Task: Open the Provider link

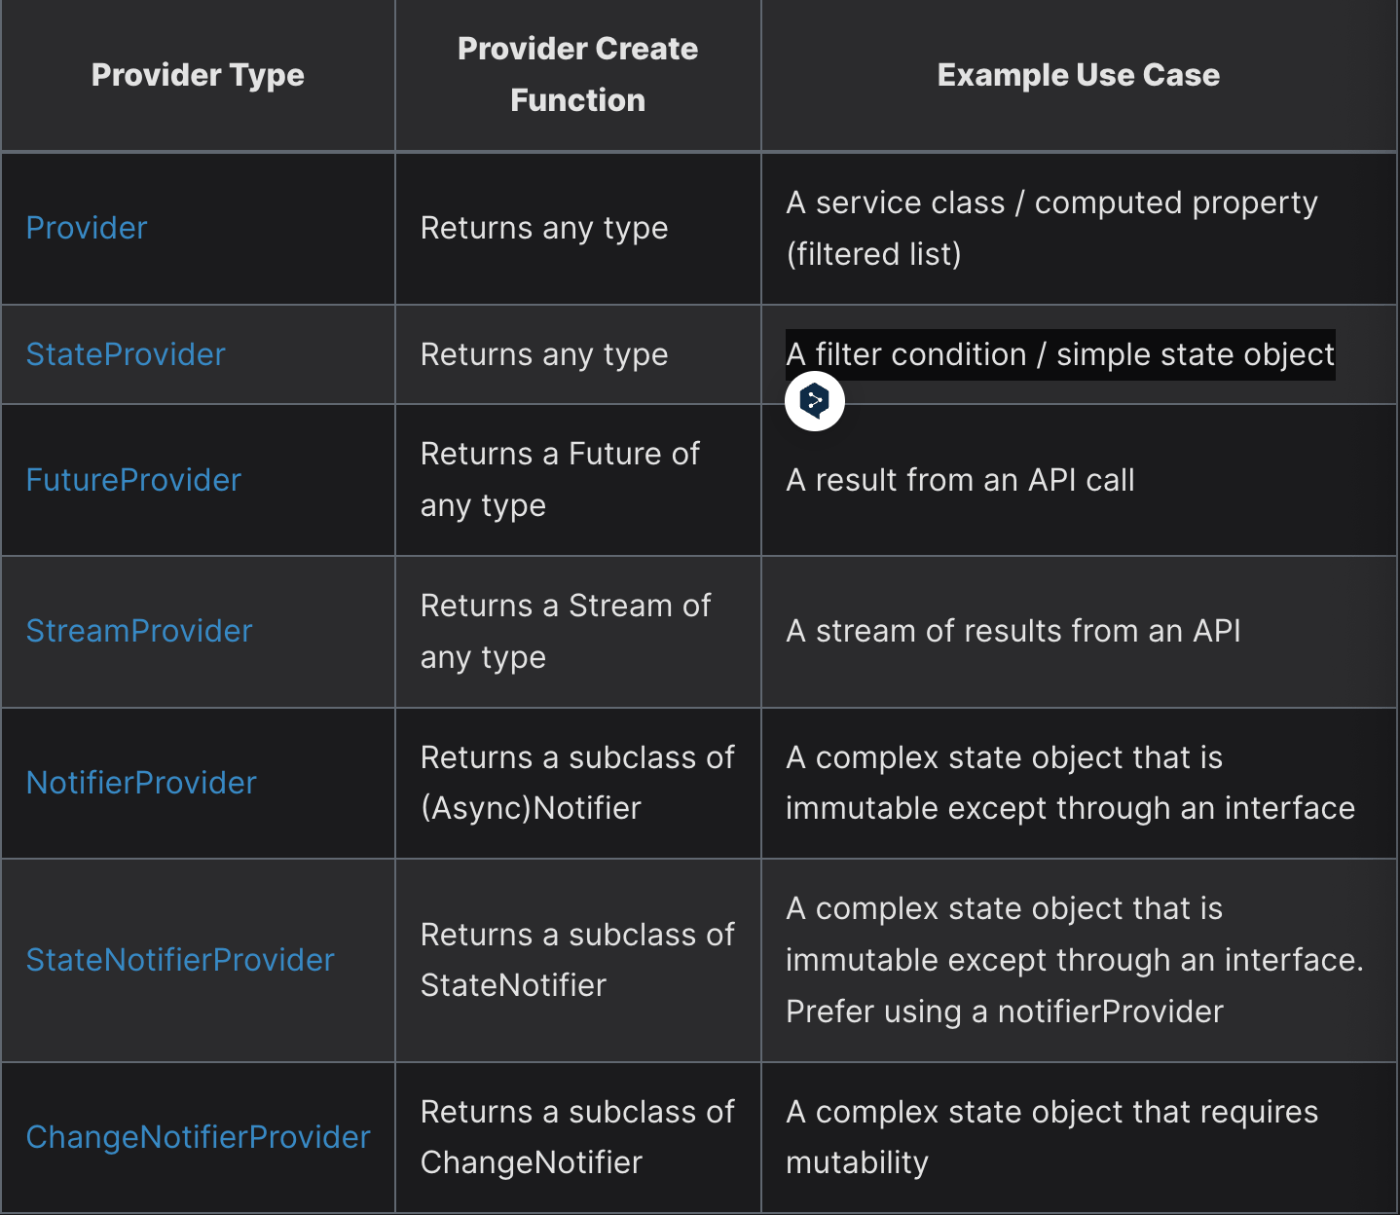Action: [x=86, y=228]
